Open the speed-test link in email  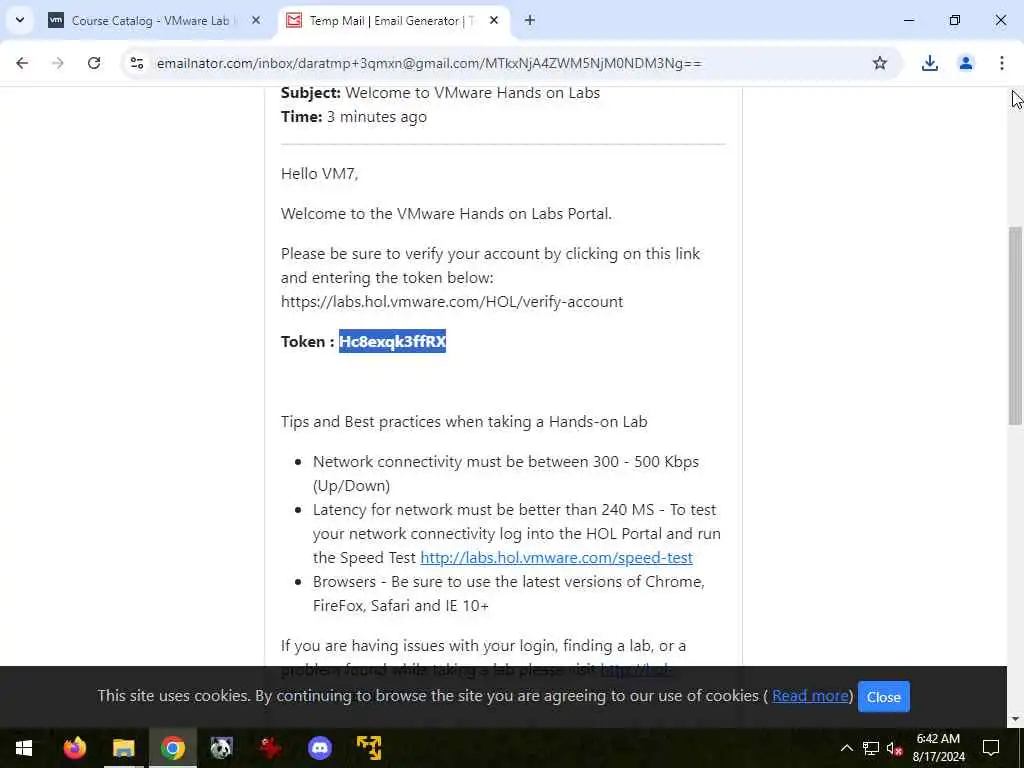coord(556,557)
